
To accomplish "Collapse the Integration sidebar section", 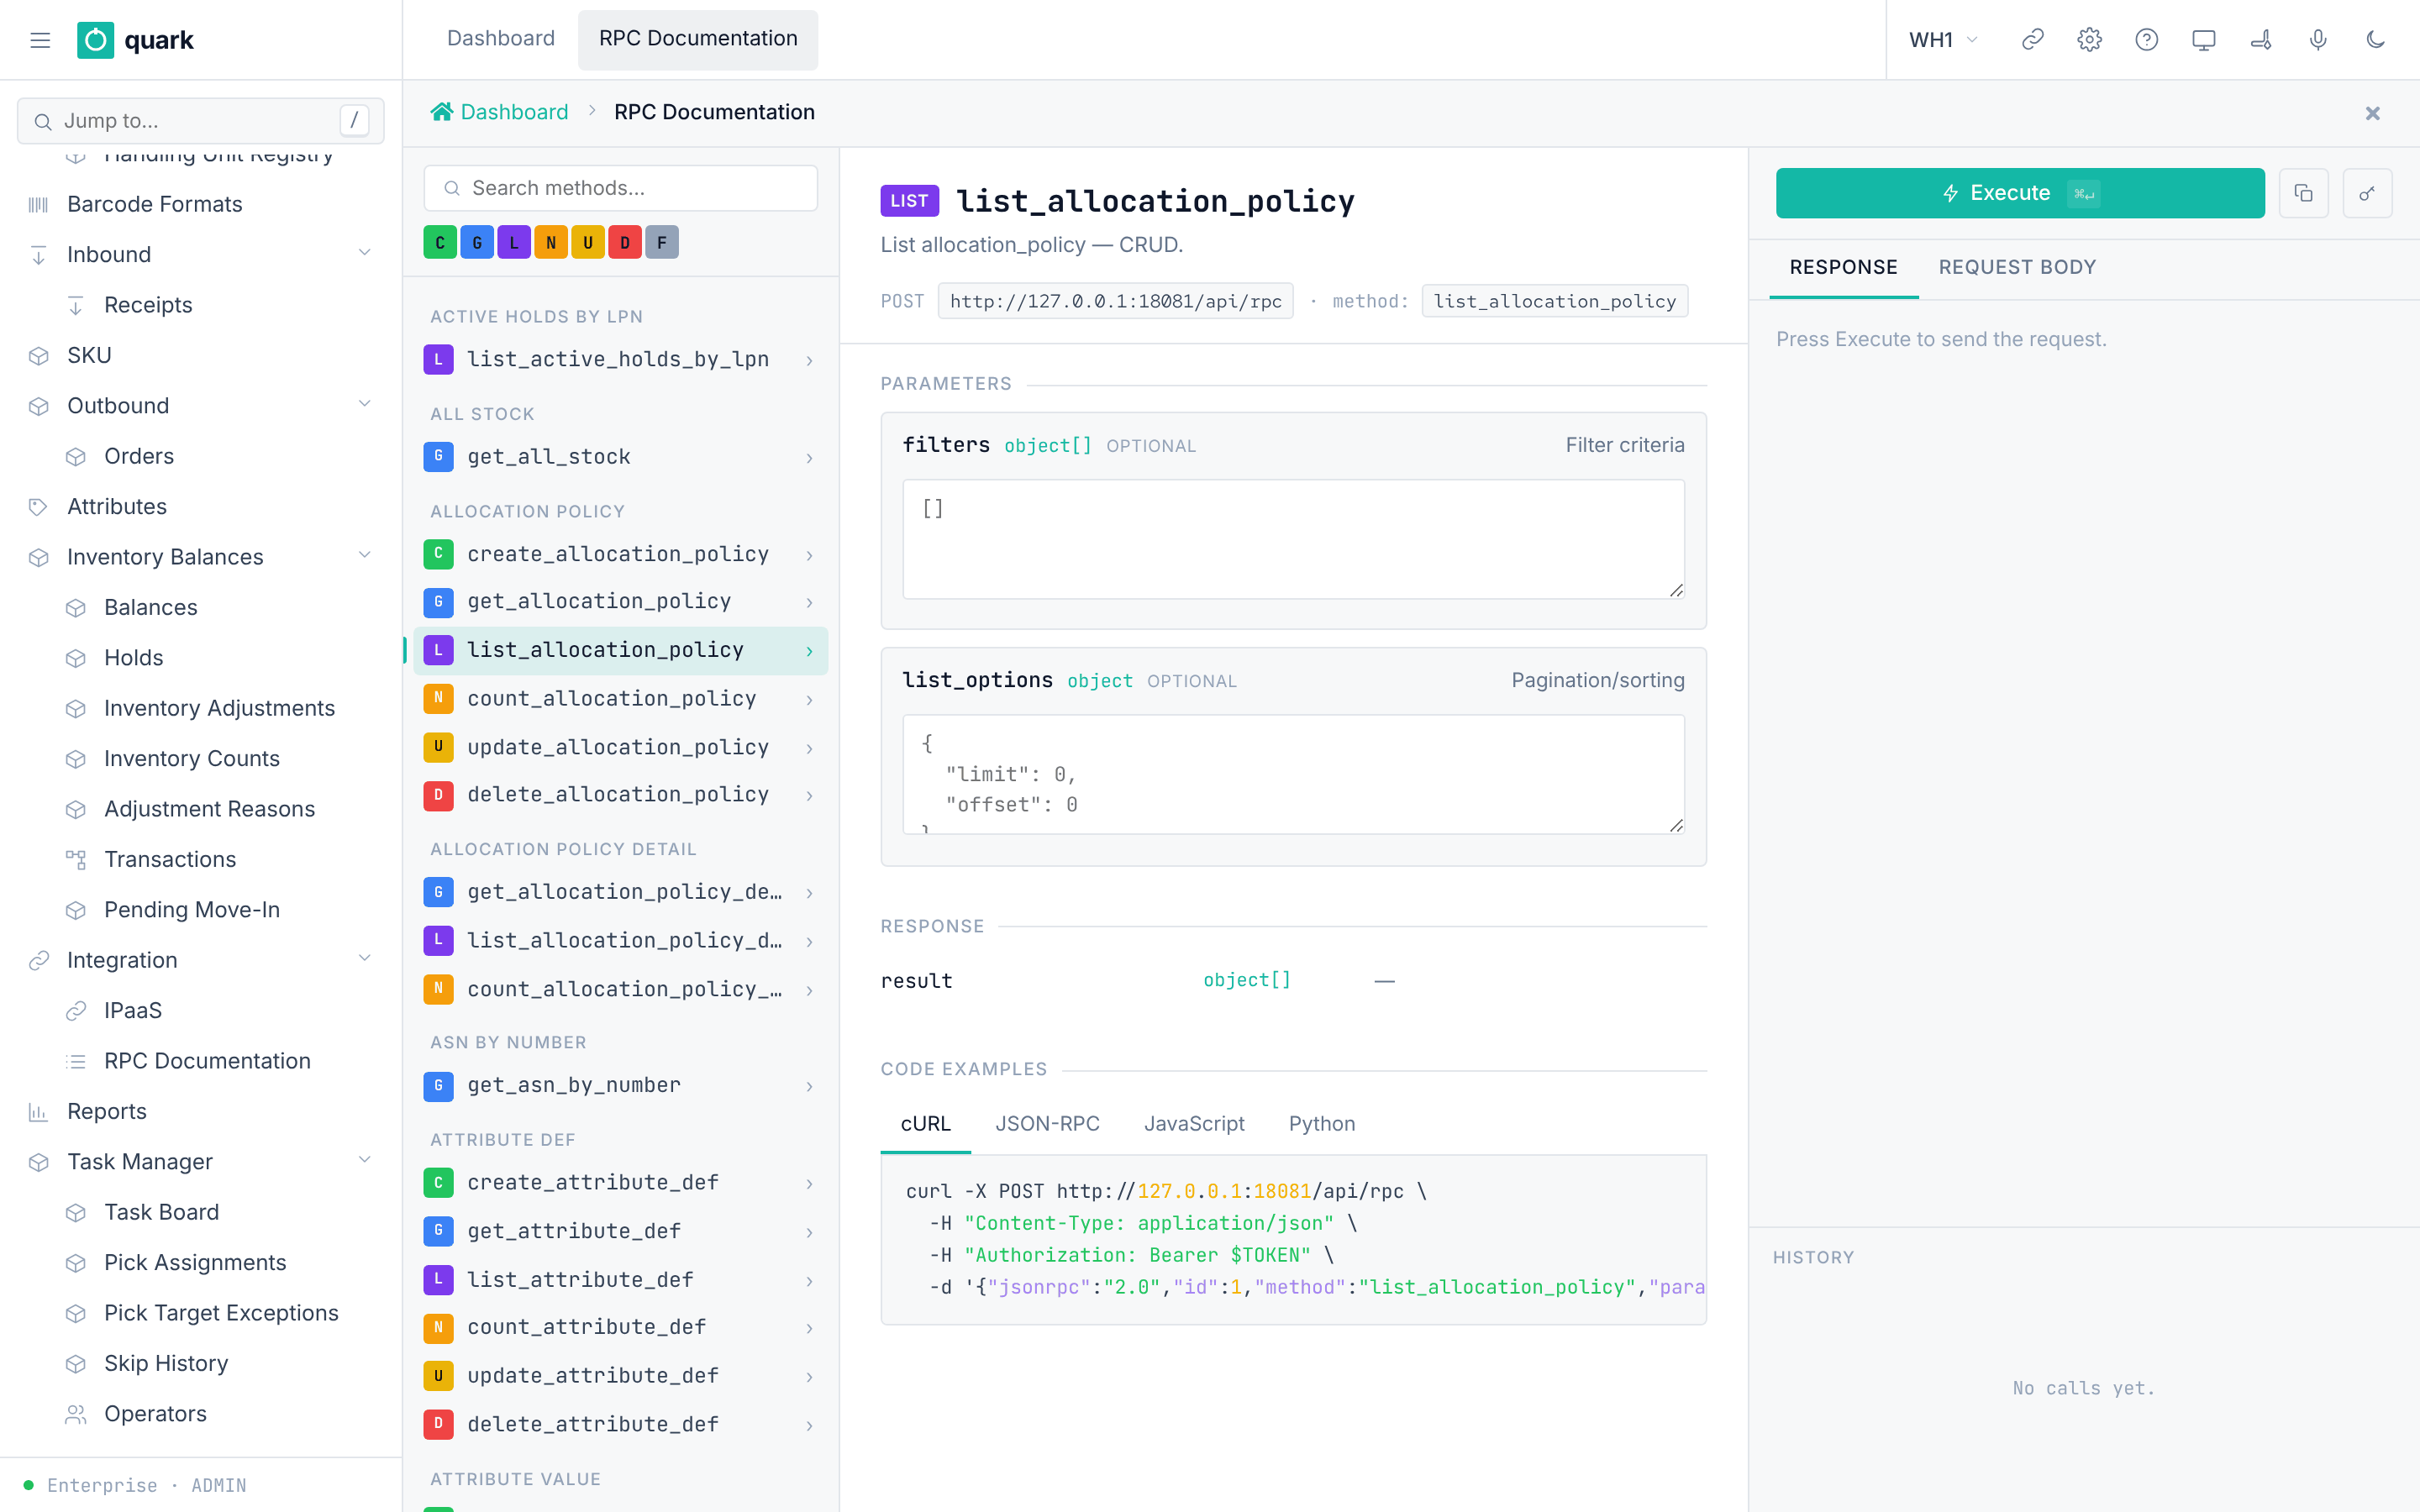I will click(x=364, y=959).
